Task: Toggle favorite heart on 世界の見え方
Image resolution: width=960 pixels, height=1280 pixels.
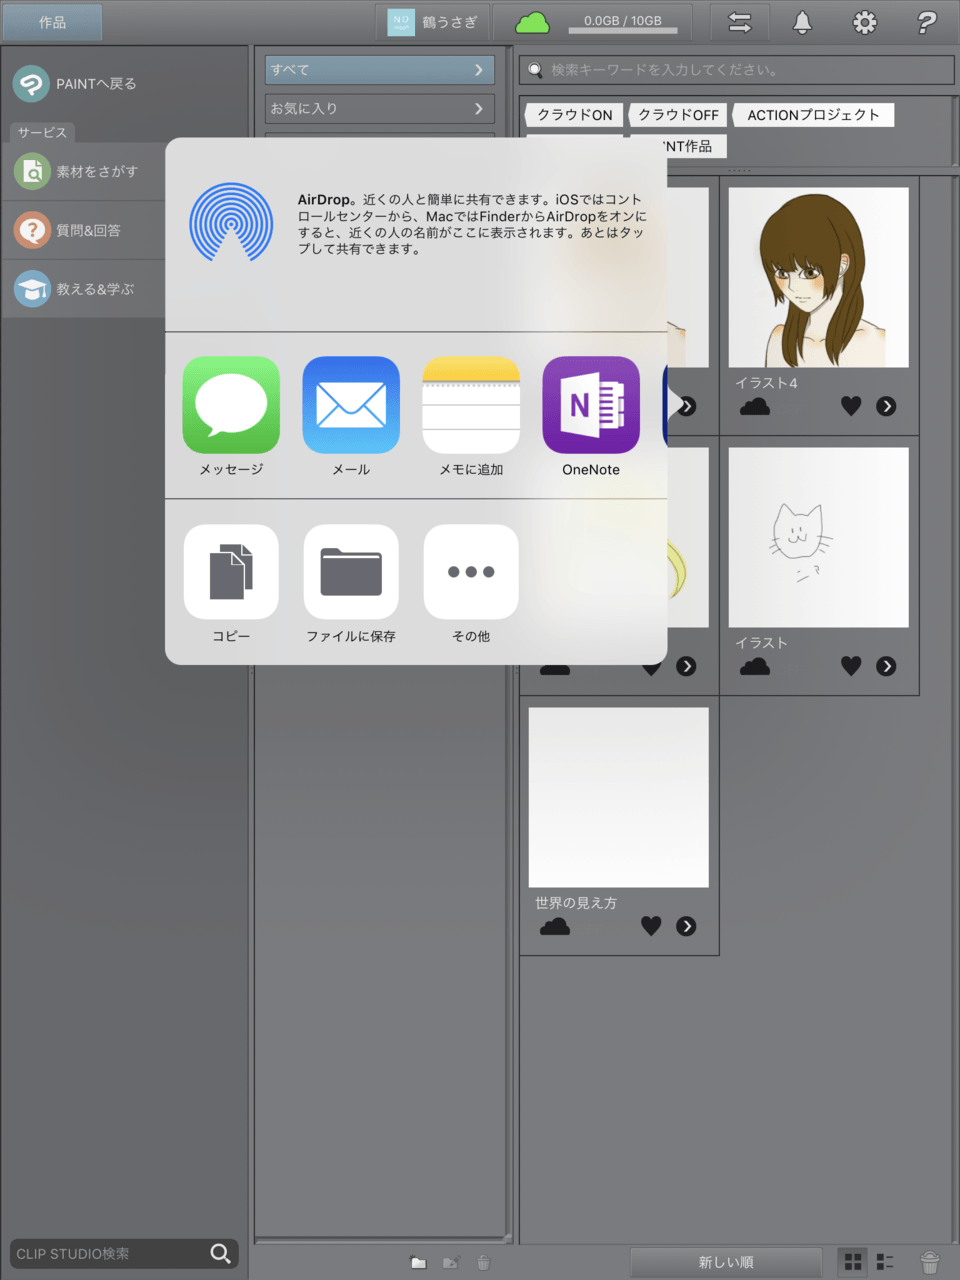Action: point(651,926)
